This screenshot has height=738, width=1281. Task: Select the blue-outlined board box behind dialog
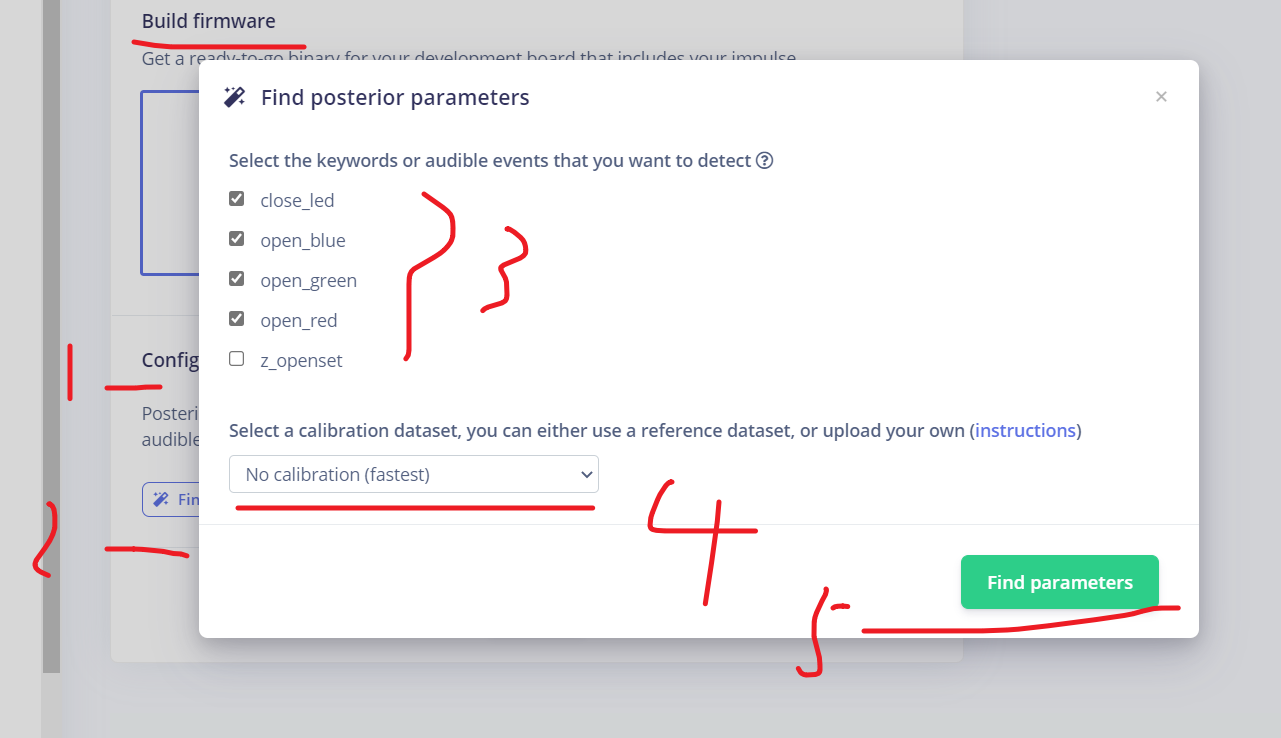pos(170,183)
